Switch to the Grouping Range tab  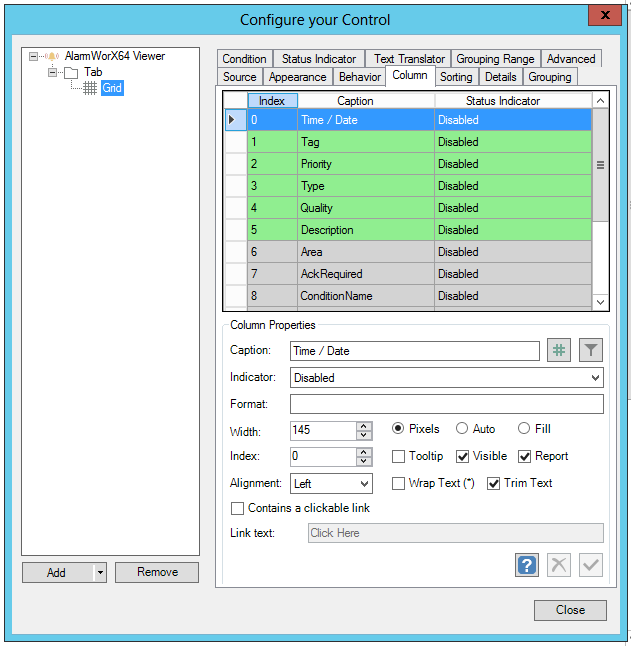pyautogui.click(x=495, y=59)
